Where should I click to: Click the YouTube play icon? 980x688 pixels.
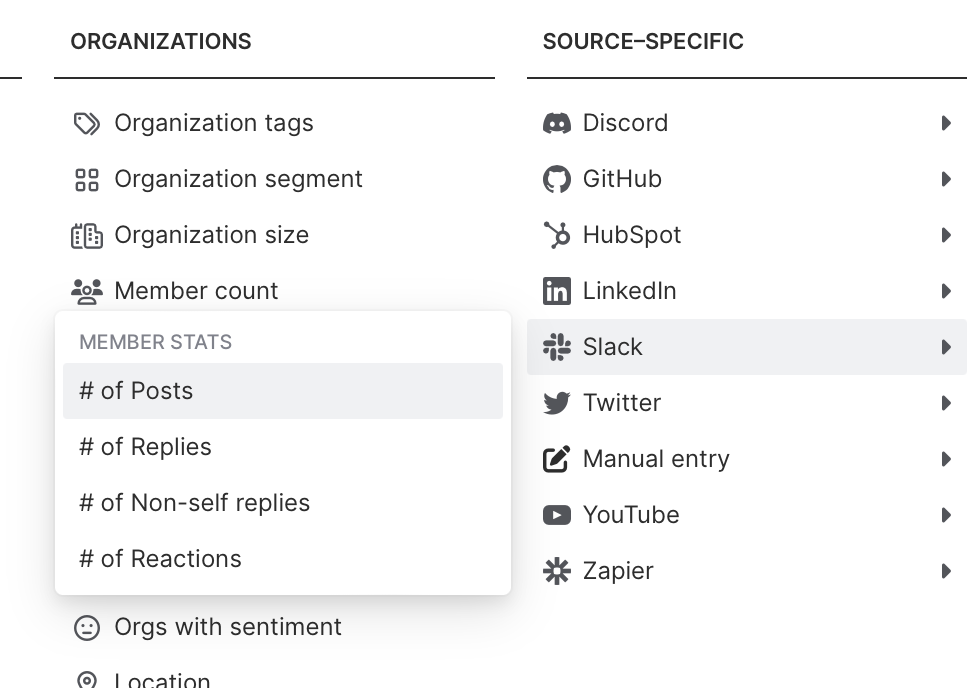(x=556, y=515)
